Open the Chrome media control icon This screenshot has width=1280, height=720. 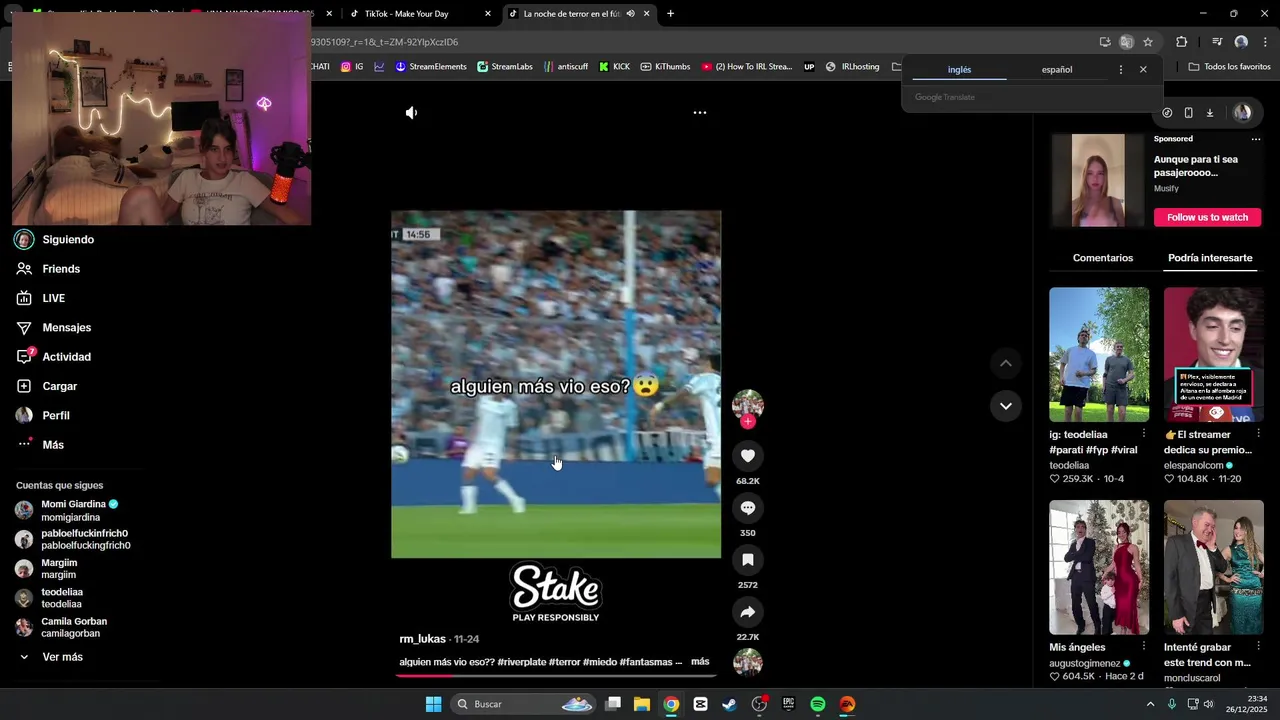(1217, 42)
